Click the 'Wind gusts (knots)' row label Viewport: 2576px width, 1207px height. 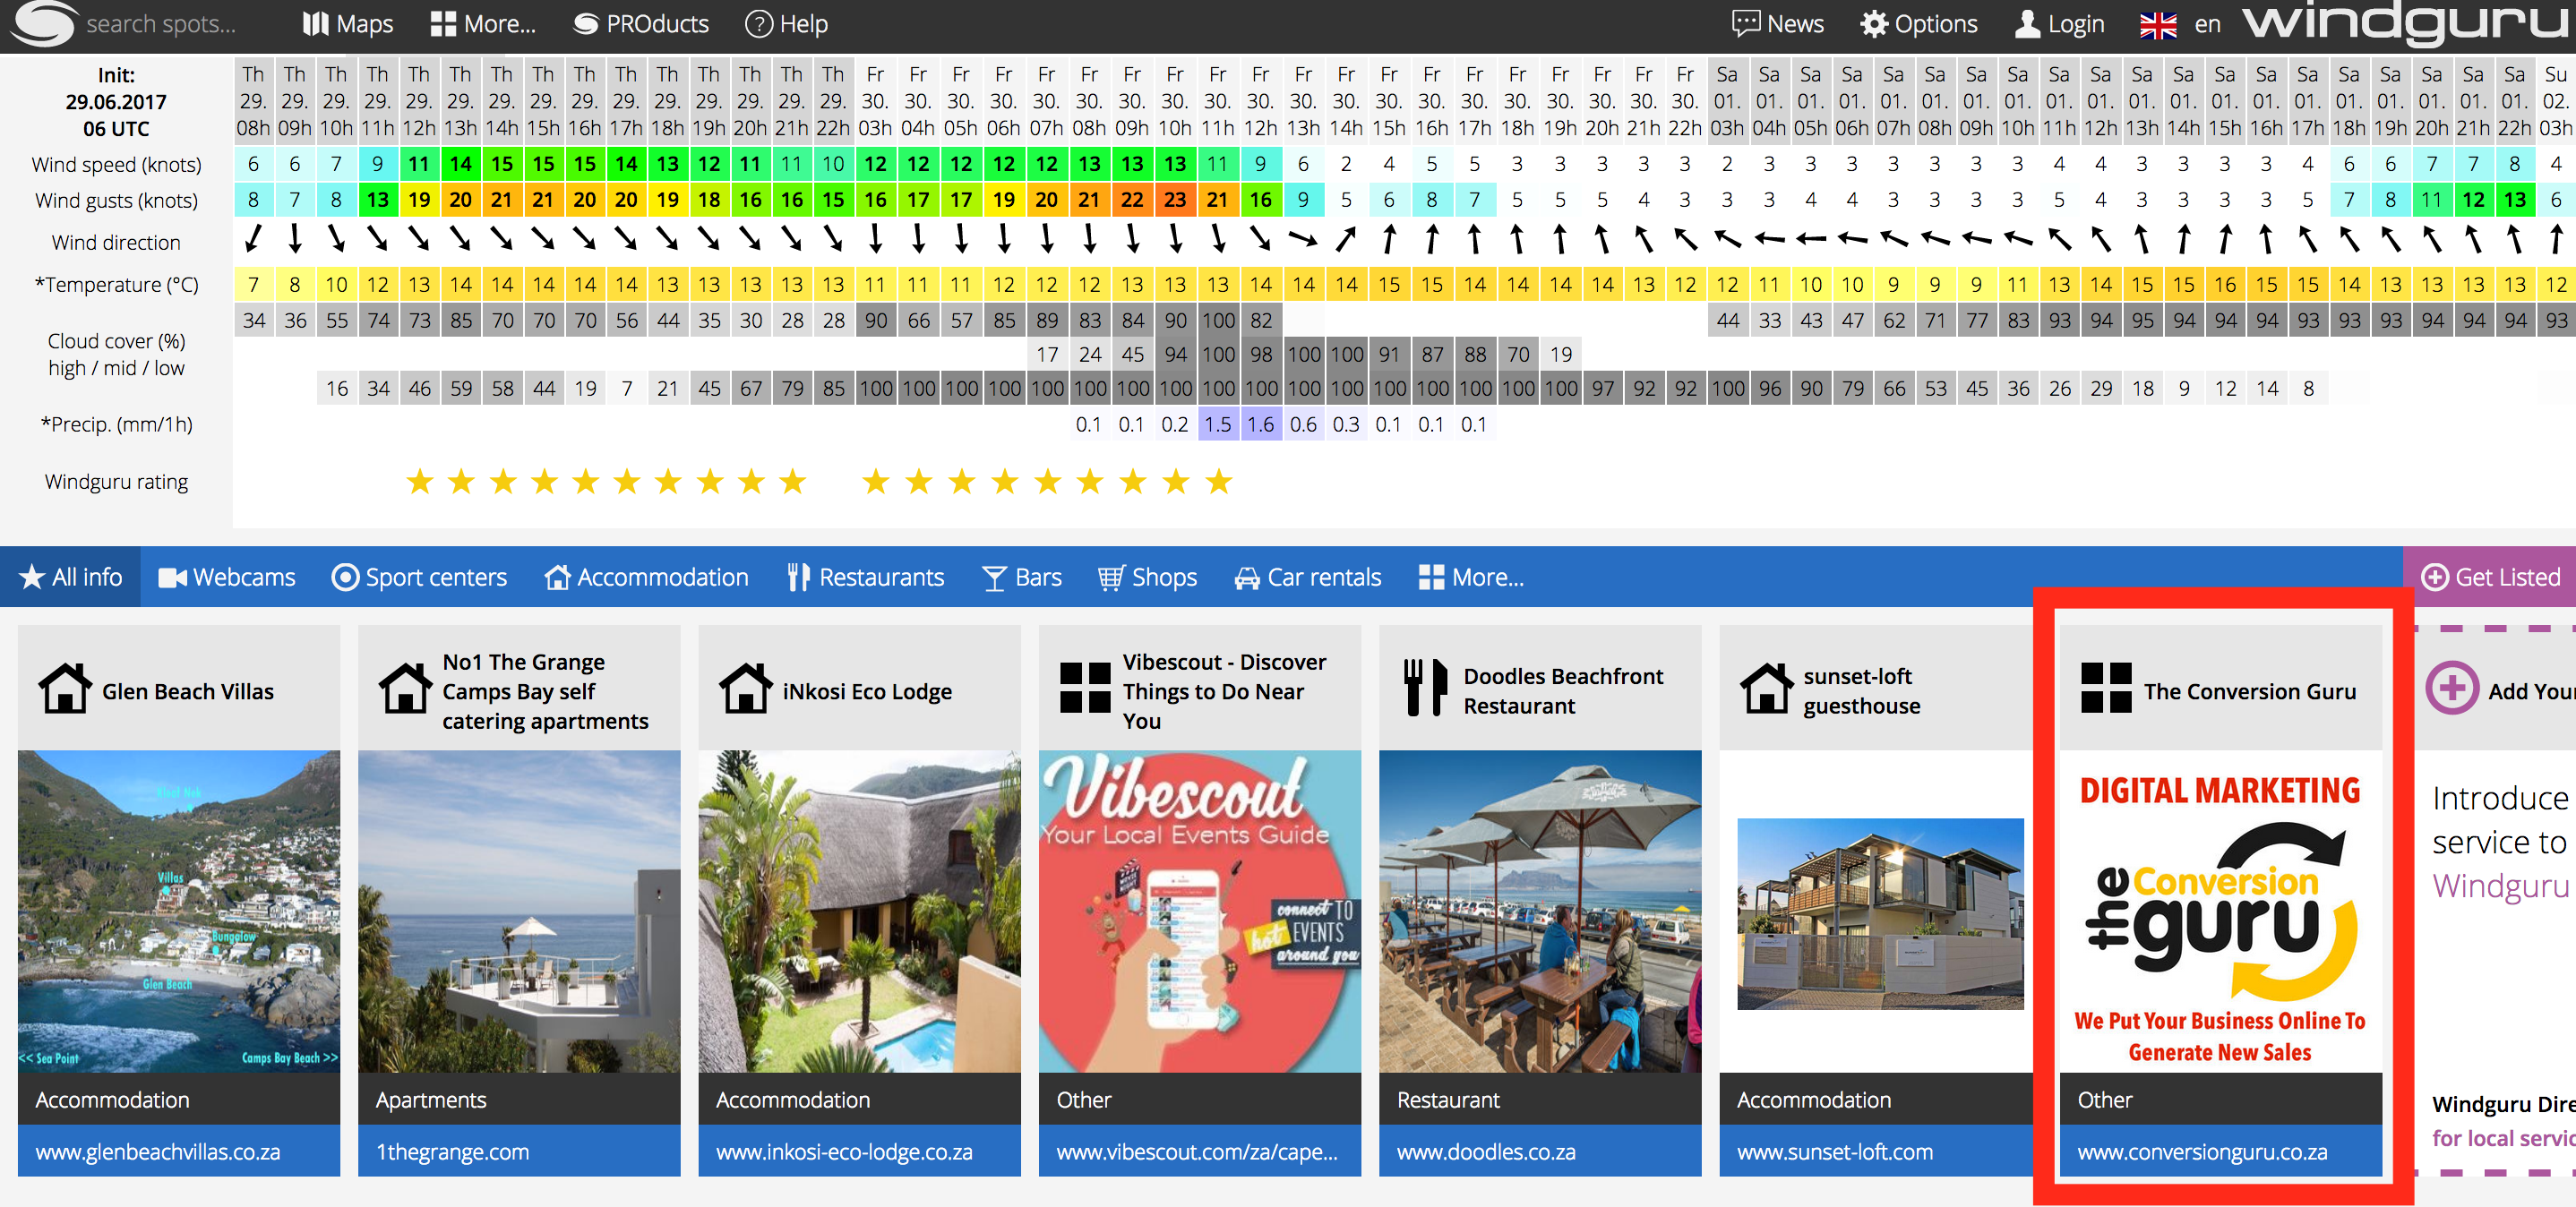[x=116, y=200]
